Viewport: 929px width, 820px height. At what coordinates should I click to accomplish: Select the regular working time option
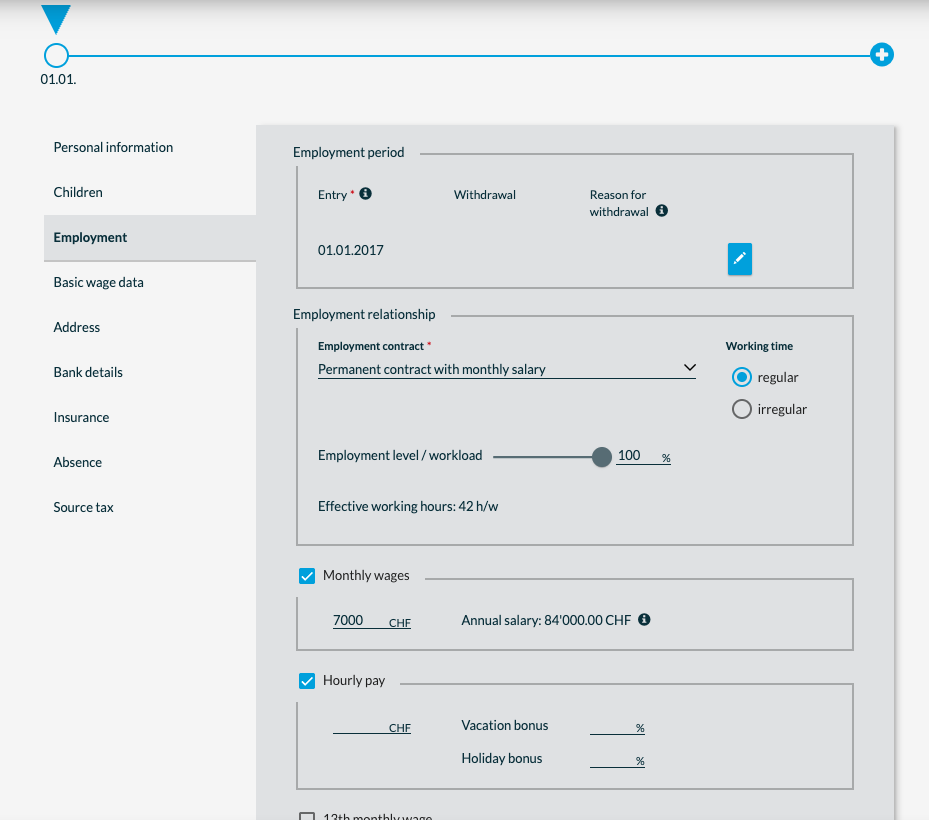742,377
